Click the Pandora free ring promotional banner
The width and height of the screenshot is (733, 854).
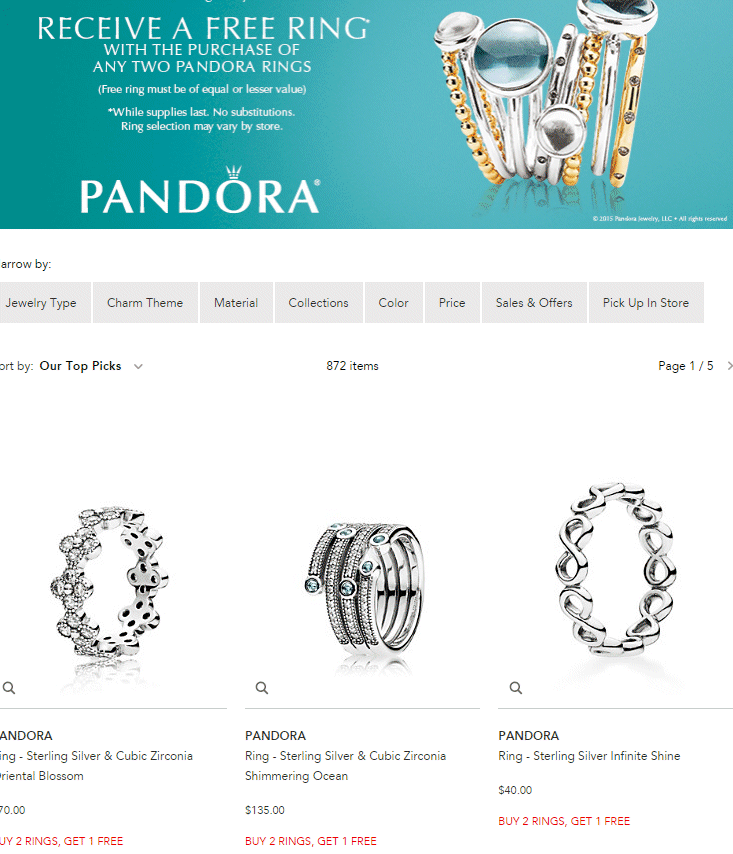[x=366, y=114]
